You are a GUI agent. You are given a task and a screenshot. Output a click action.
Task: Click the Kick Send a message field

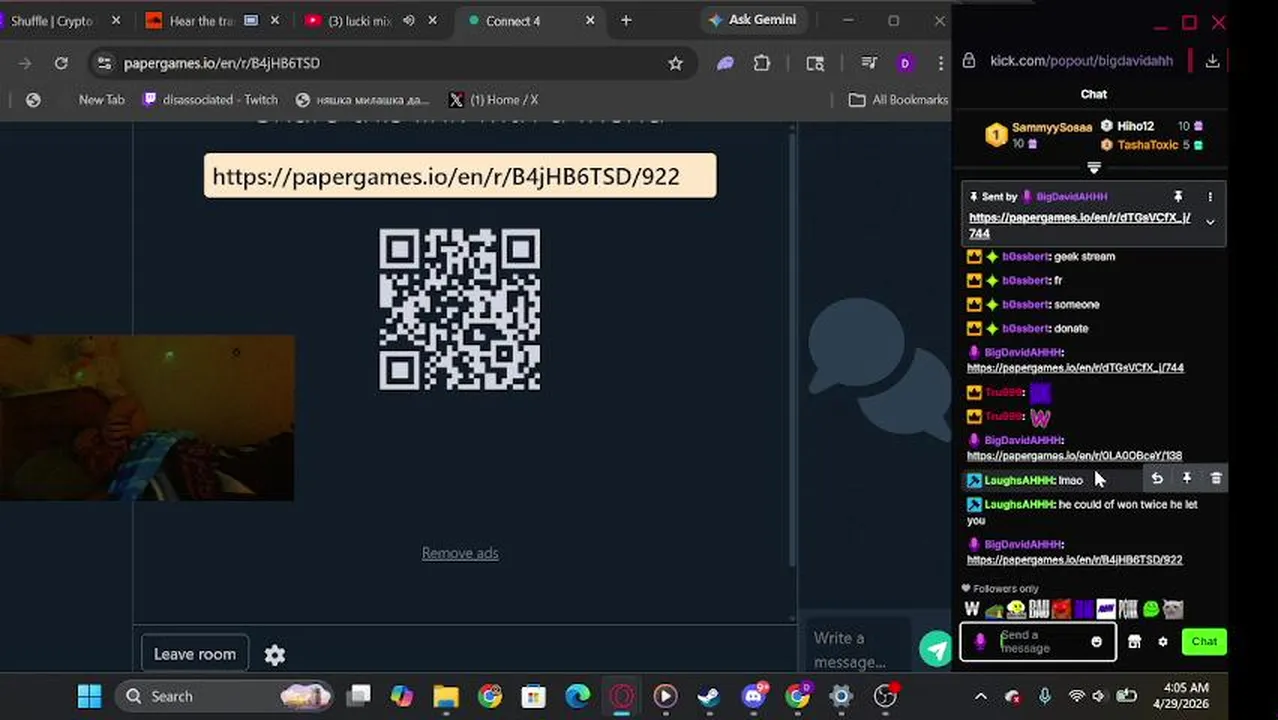pyautogui.click(x=1040, y=642)
